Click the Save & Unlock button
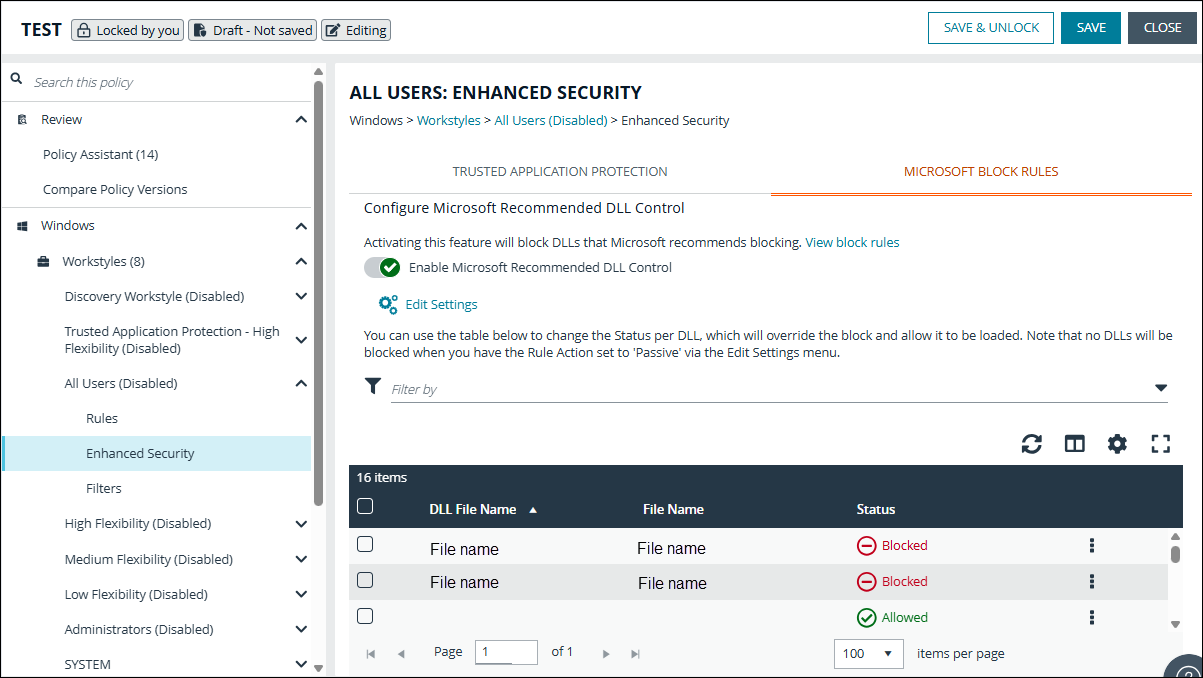Viewport: 1203px width, 678px height. coord(990,28)
